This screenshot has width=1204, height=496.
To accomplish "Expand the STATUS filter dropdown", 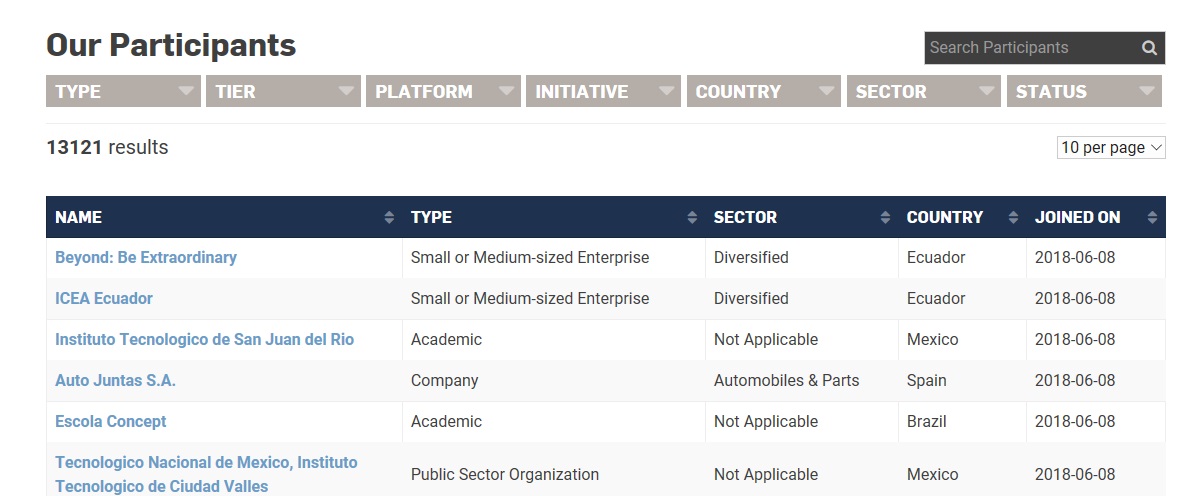I will [1084, 91].
